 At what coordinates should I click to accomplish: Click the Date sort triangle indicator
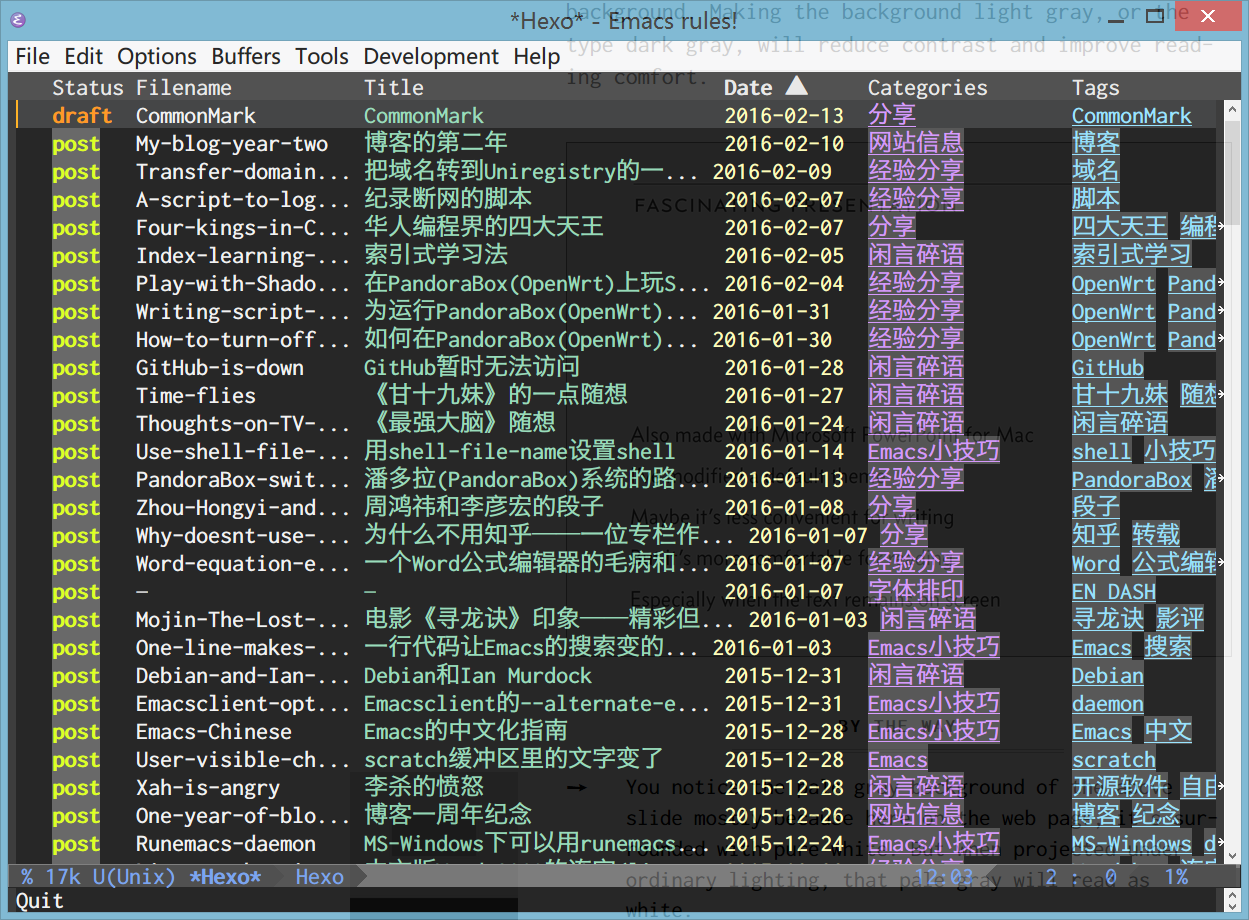[x=796, y=86]
